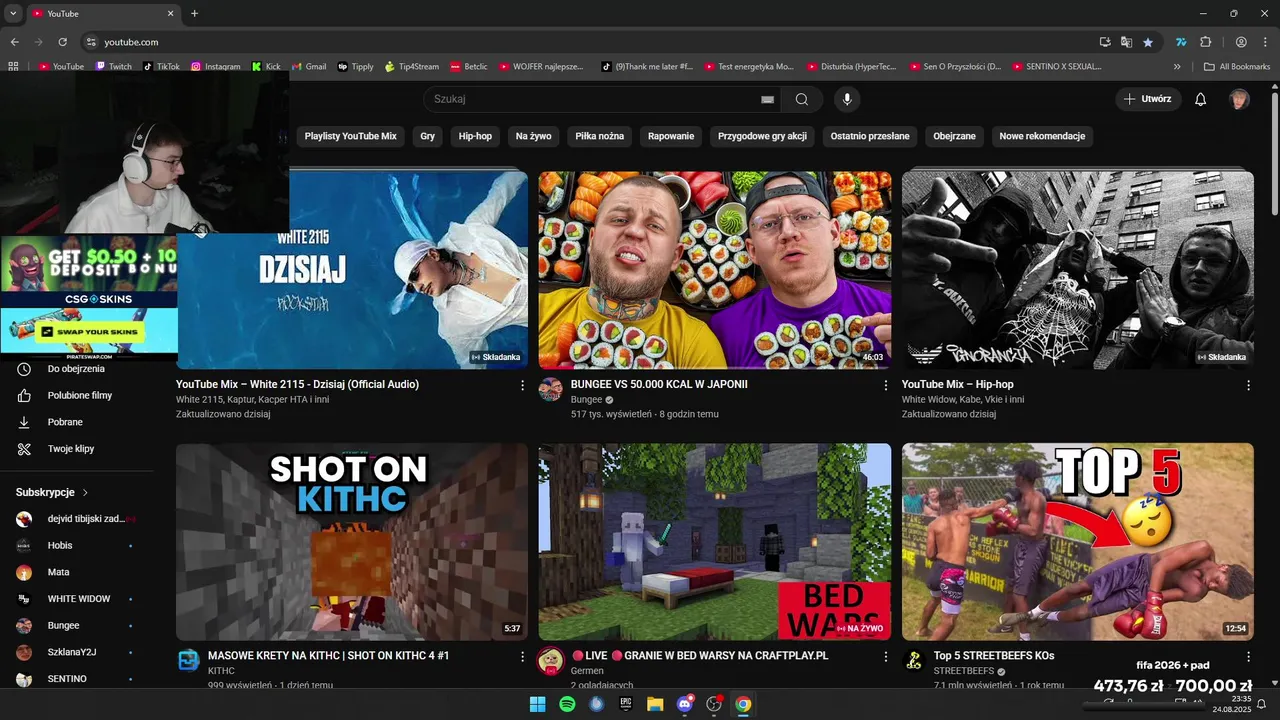Open Spotify from taskbar
Screen dimensions: 1280x720
567,704
